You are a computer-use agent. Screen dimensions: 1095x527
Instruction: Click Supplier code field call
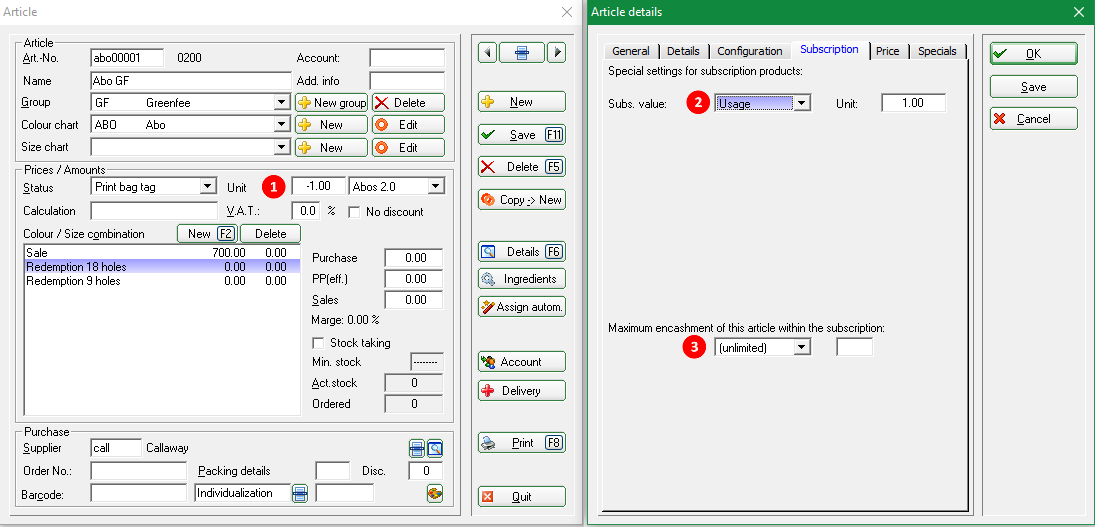(x=116, y=448)
